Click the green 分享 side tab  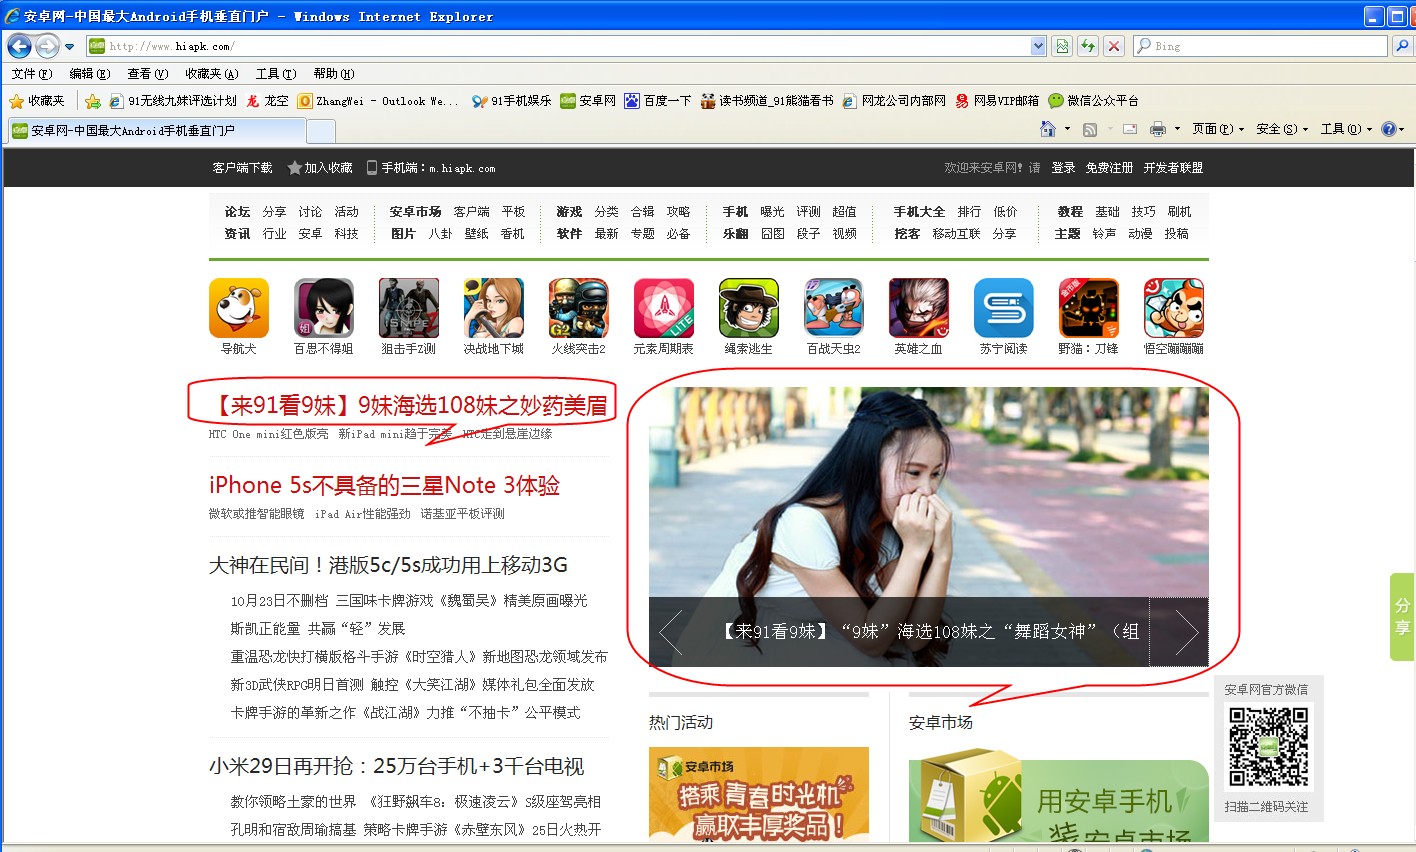point(1402,616)
